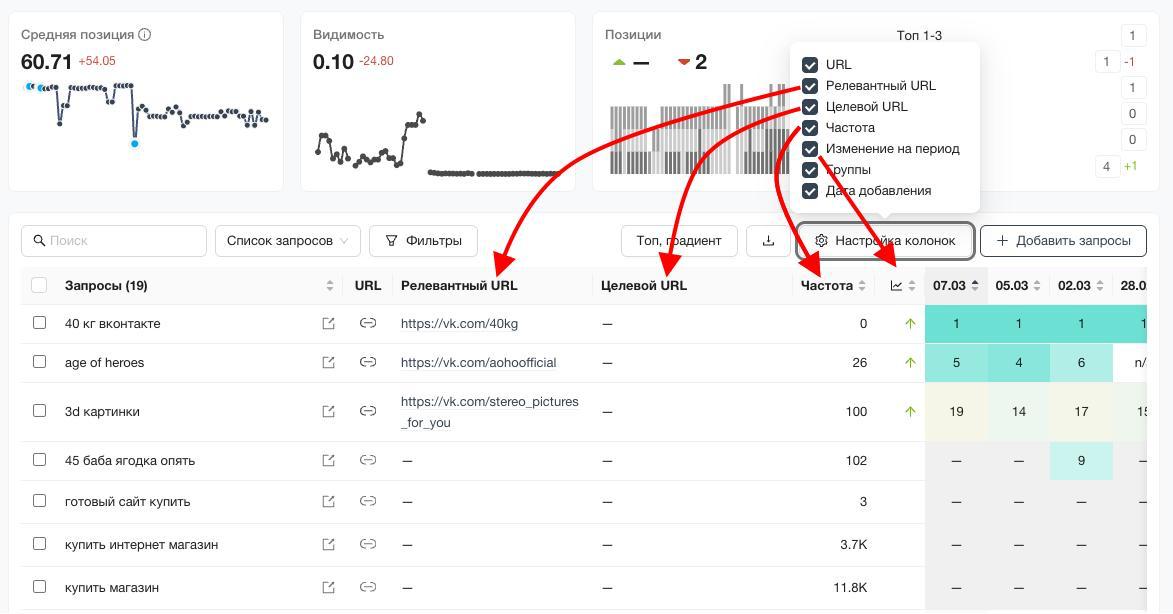This screenshot has height=614, width=1173.
Task: Toggle 'Изменение на период' option in column menu
Action: (x=810, y=149)
